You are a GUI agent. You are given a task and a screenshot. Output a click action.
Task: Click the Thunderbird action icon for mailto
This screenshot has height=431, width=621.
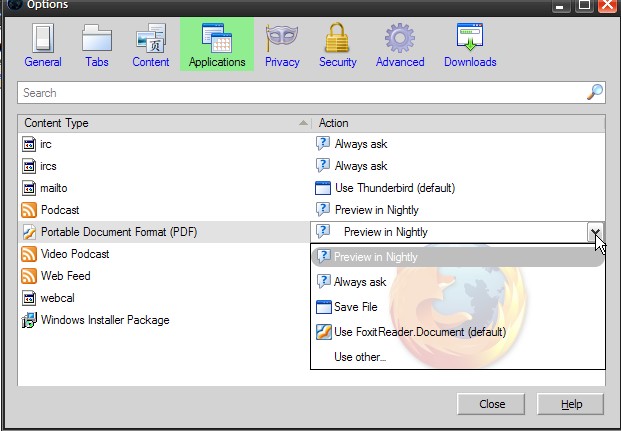point(322,188)
